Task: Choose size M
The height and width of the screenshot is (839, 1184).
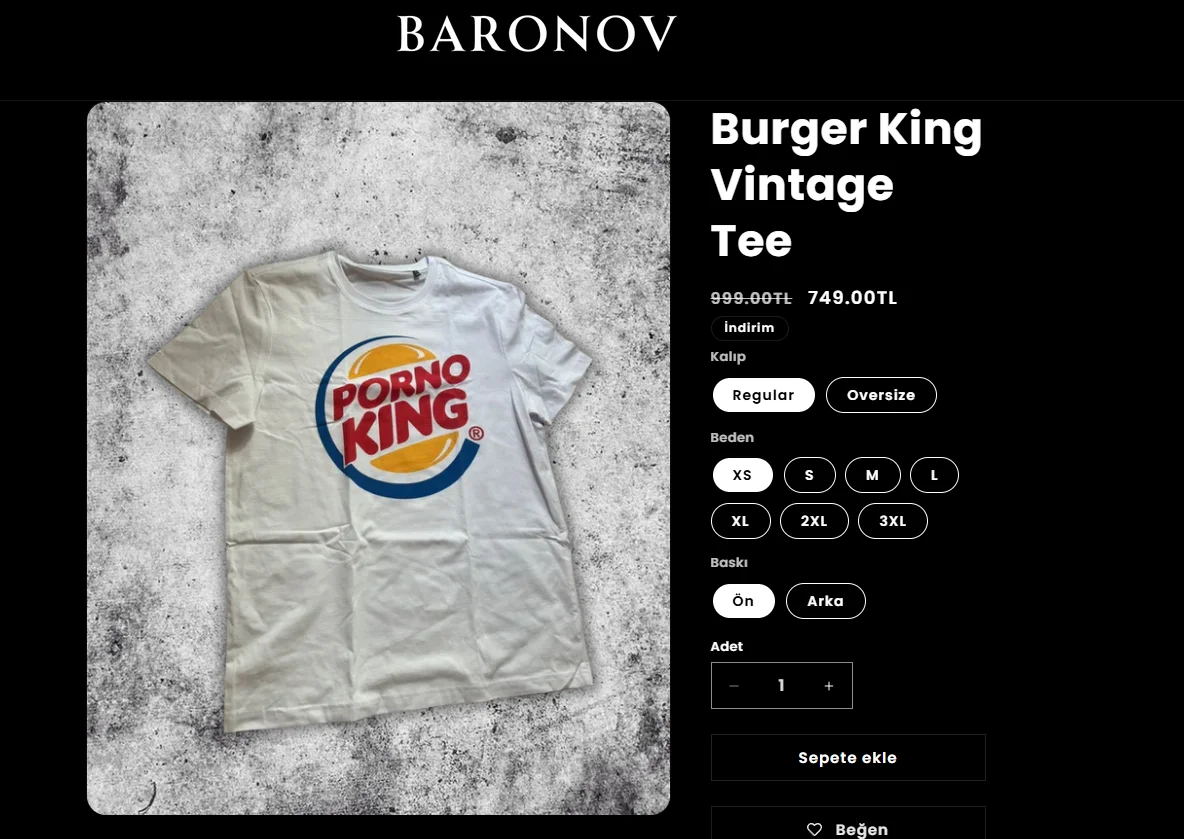Action: pos(872,475)
